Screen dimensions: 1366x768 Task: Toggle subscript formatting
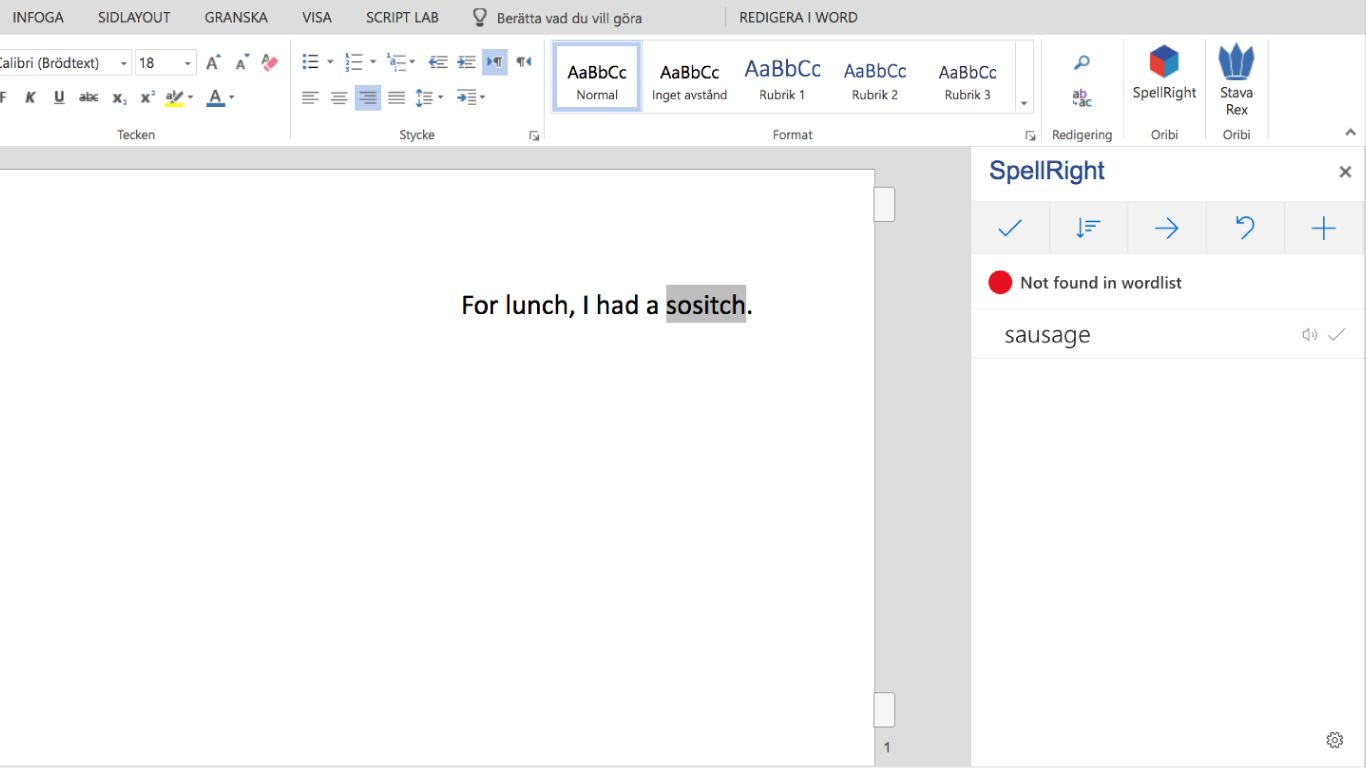119,97
